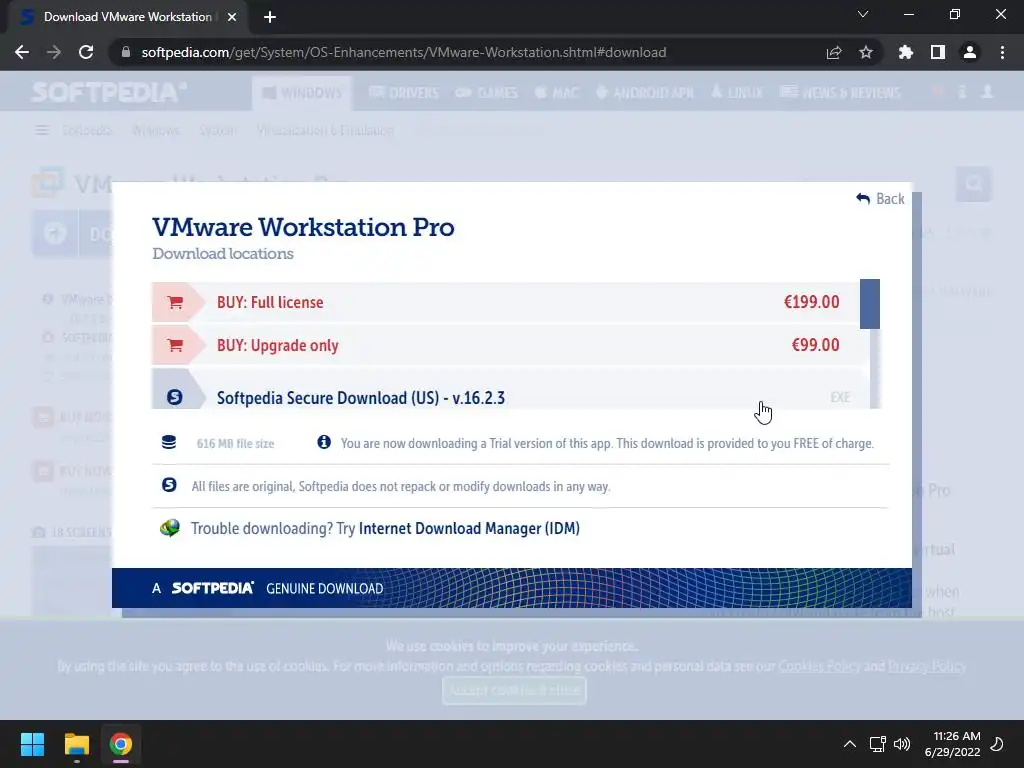Screen dimensions: 1024x768
Task: Click the Back link in download dialog
Action: click(x=880, y=199)
